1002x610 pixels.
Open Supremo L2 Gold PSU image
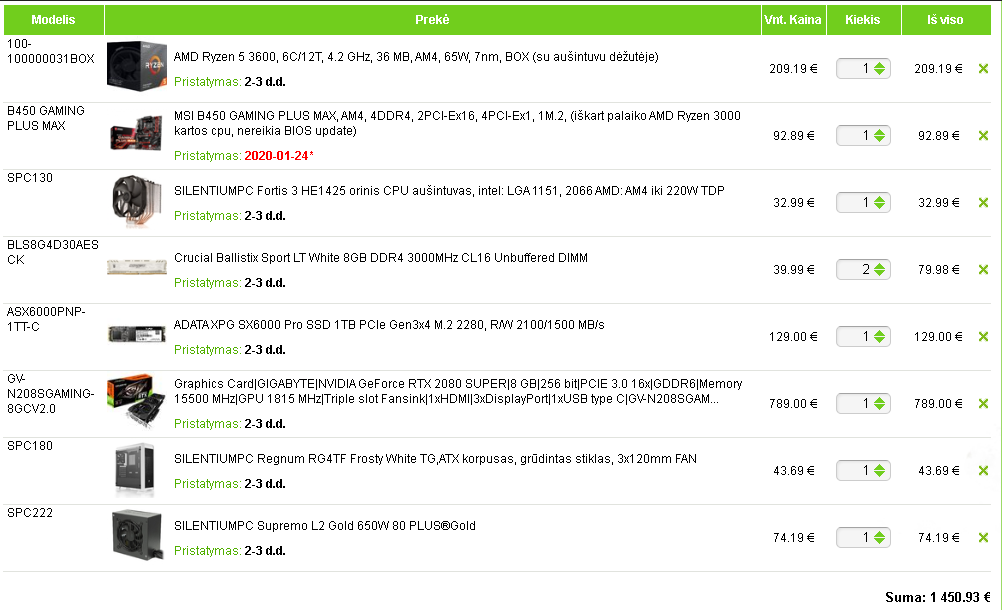pos(137,535)
